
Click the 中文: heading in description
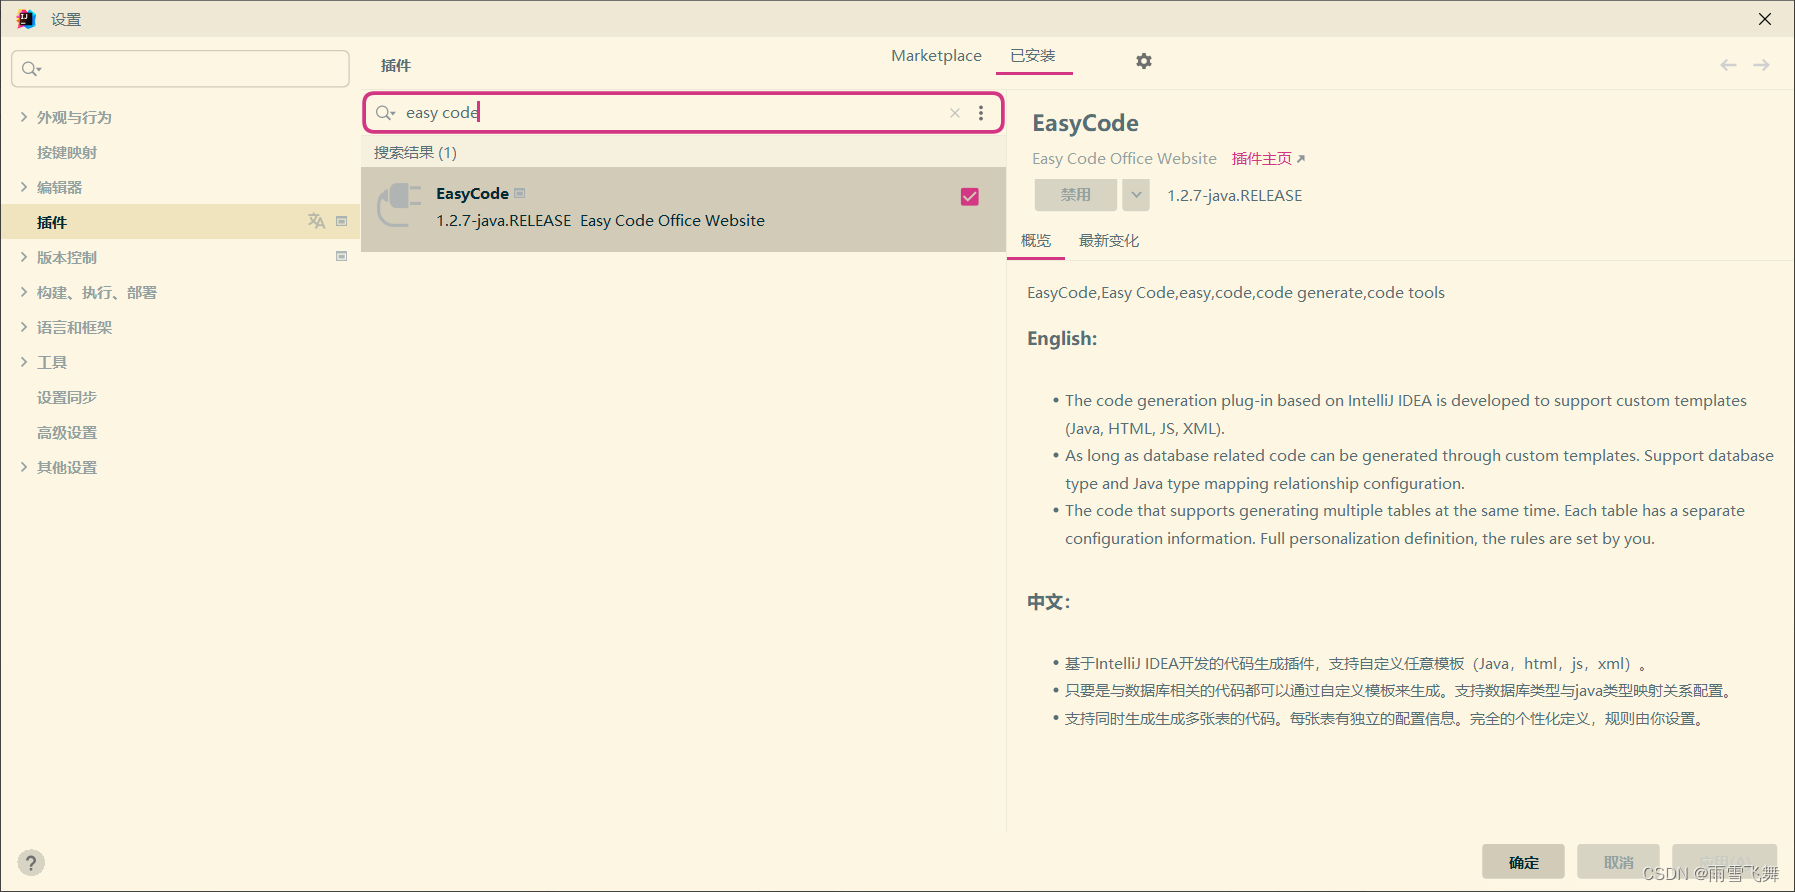tap(1049, 602)
